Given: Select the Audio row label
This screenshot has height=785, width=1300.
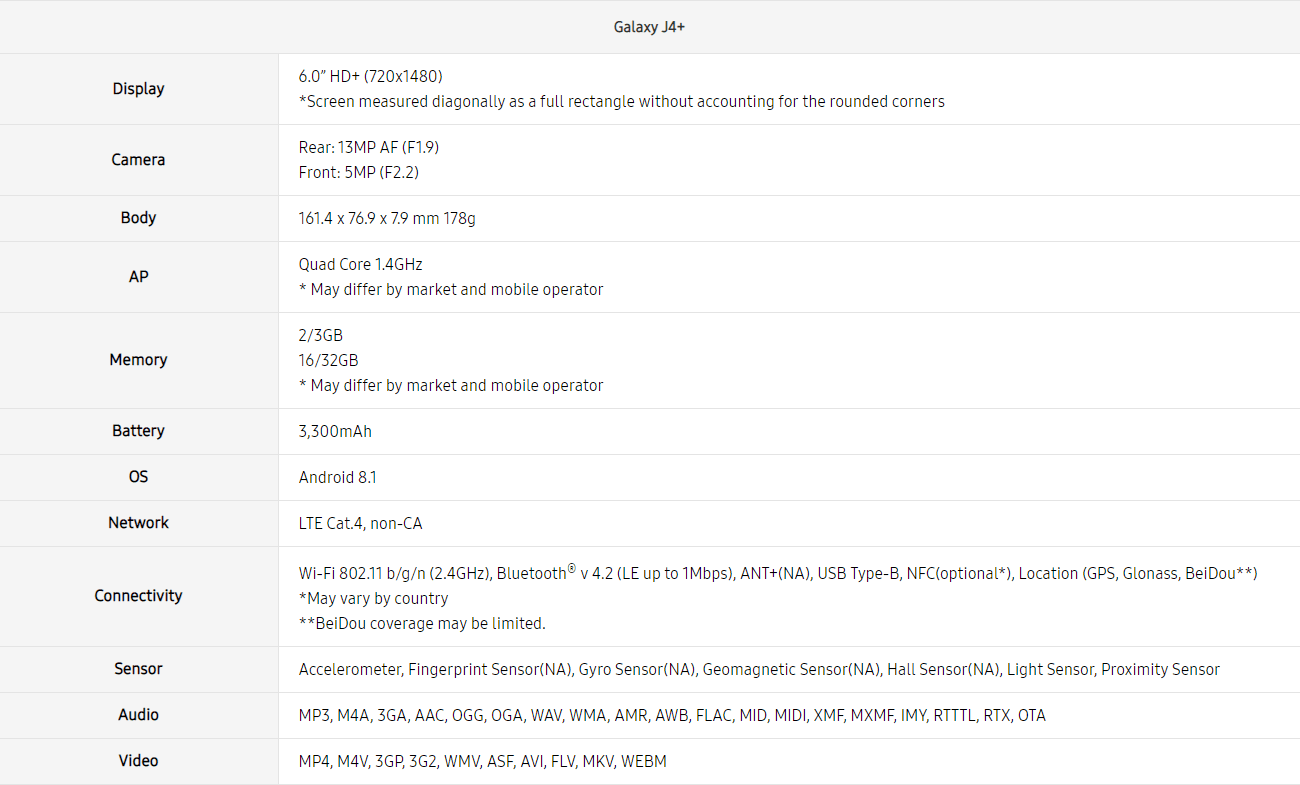Looking at the screenshot, I should (x=138, y=715).
